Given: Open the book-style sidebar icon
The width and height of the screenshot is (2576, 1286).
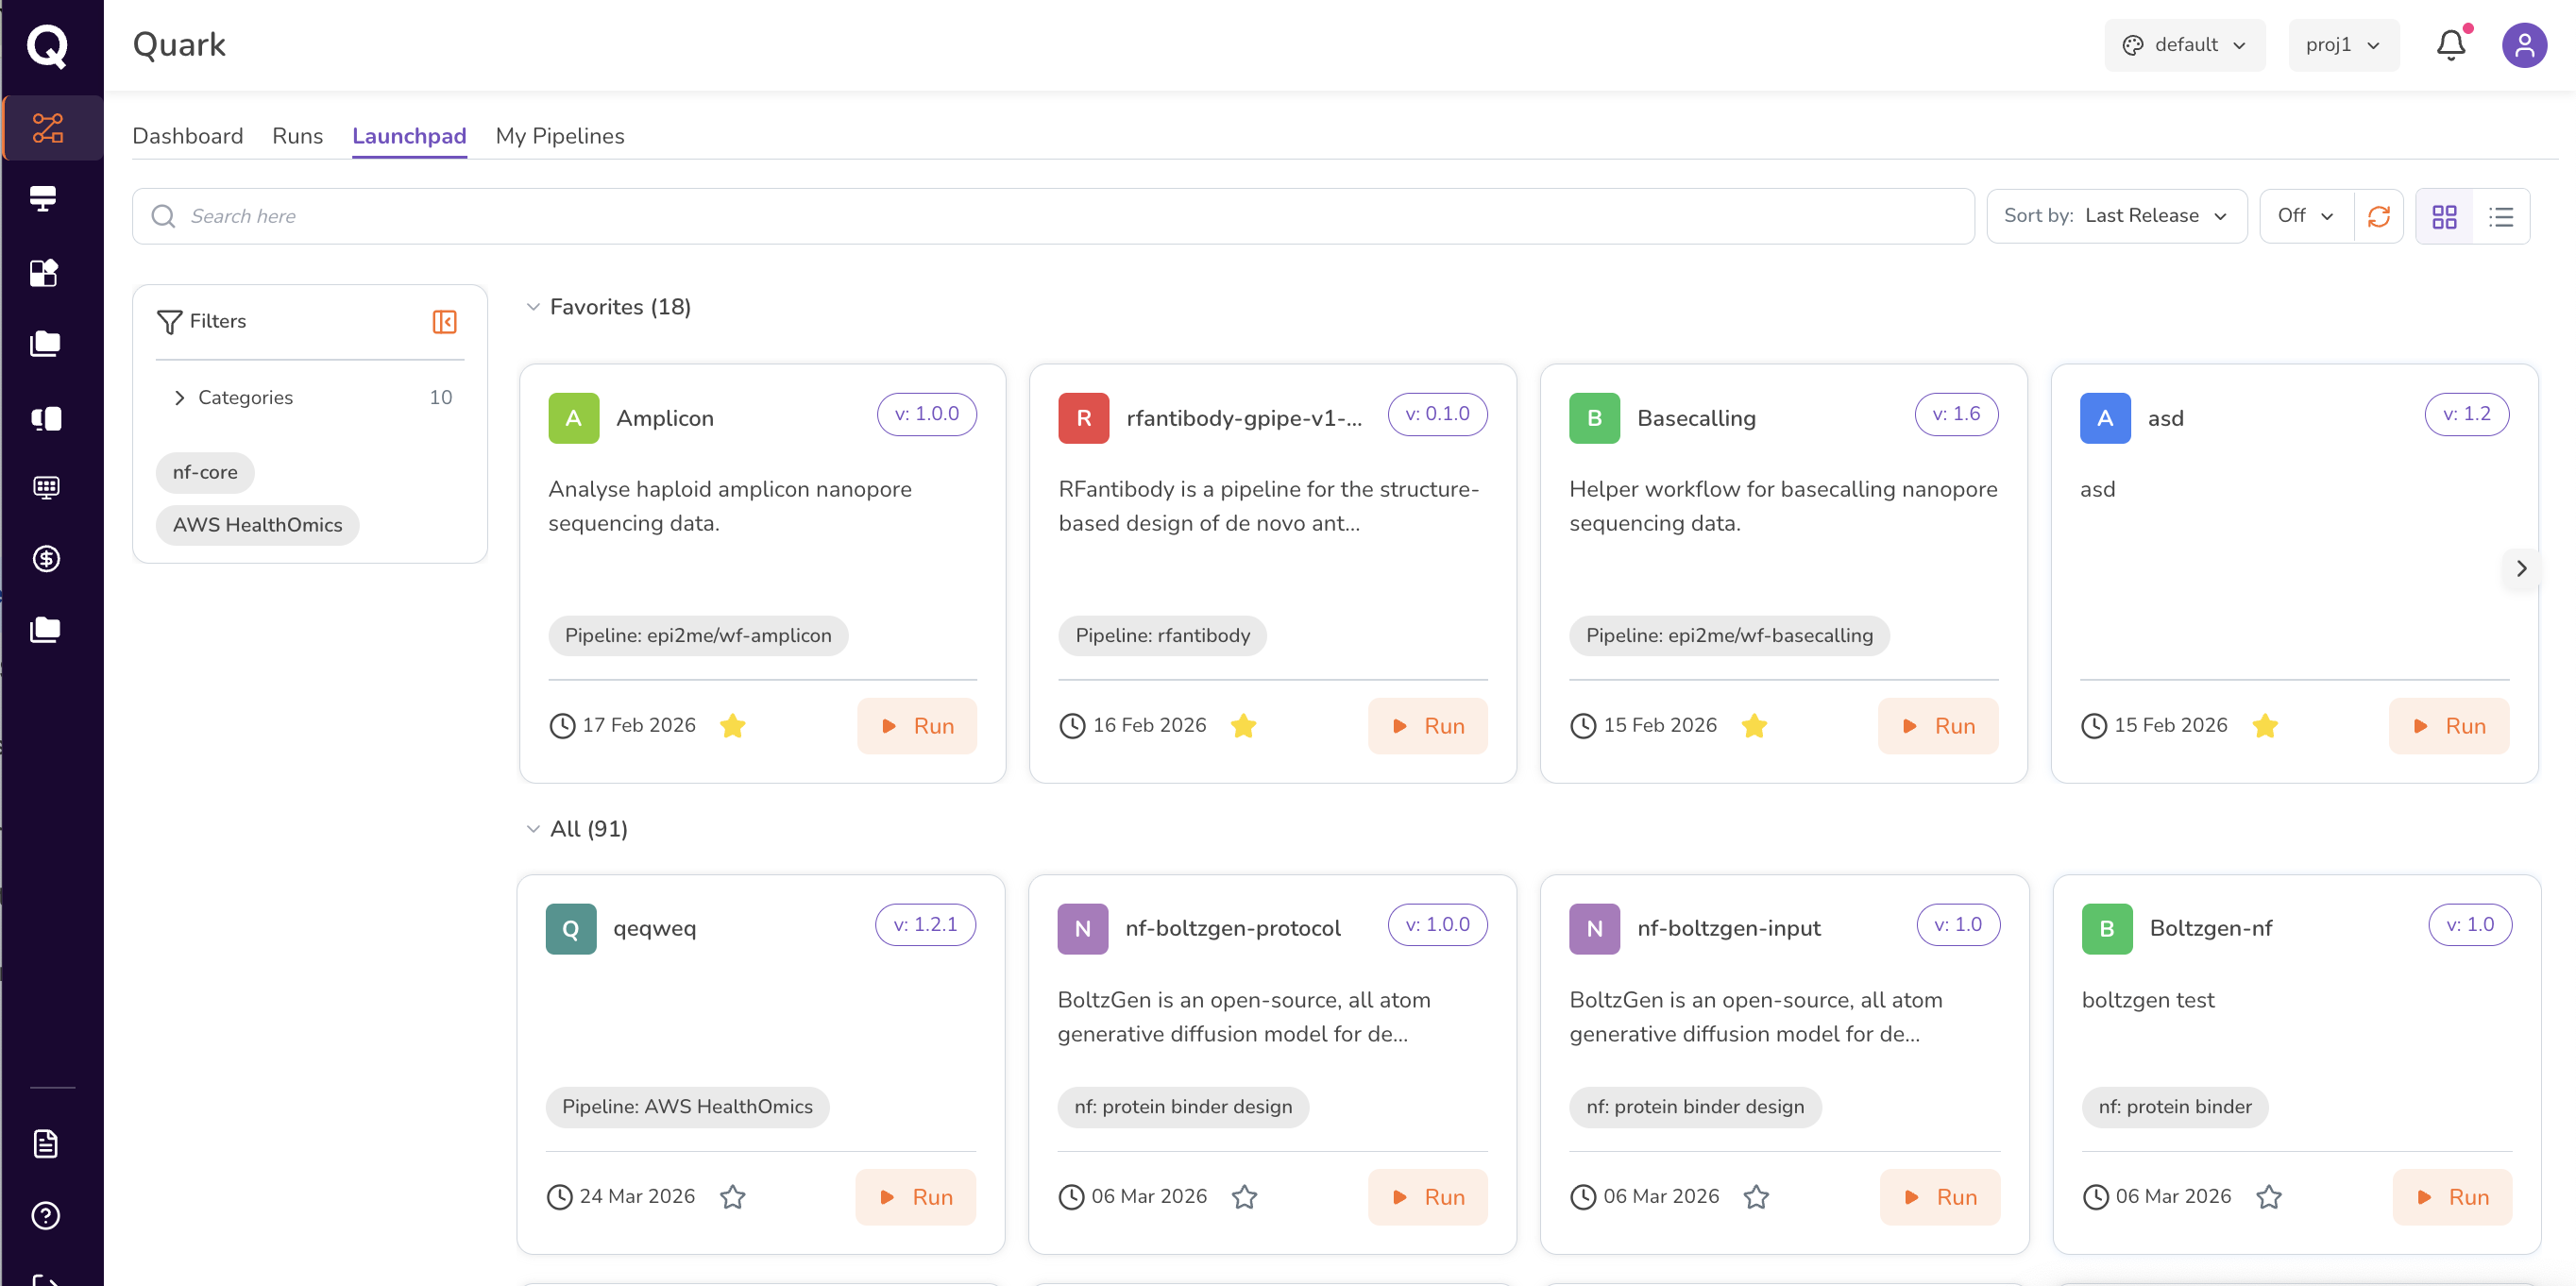Looking at the screenshot, I should coord(46,418).
